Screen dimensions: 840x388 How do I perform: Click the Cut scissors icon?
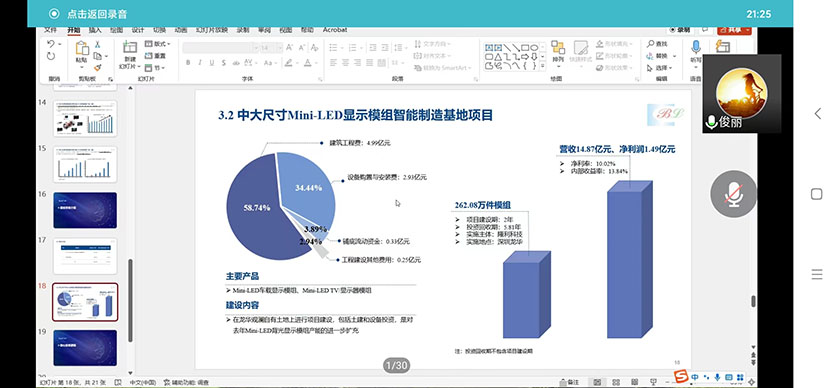[98, 44]
